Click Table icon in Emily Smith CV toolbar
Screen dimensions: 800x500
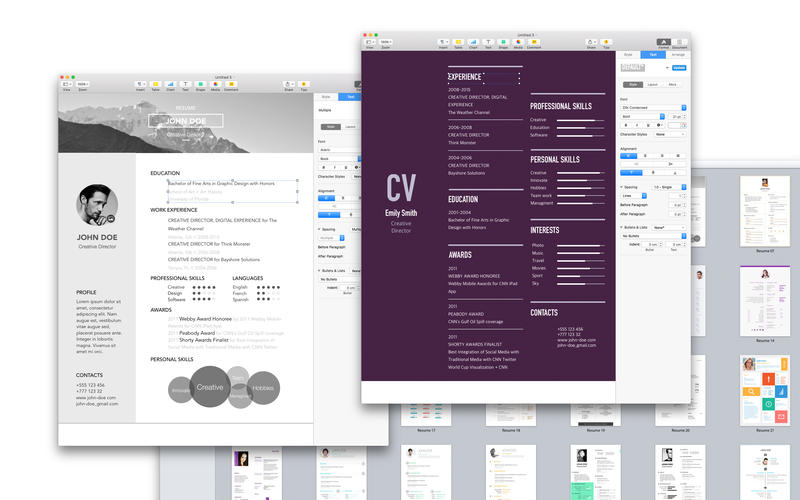click(x=458, y=42)
